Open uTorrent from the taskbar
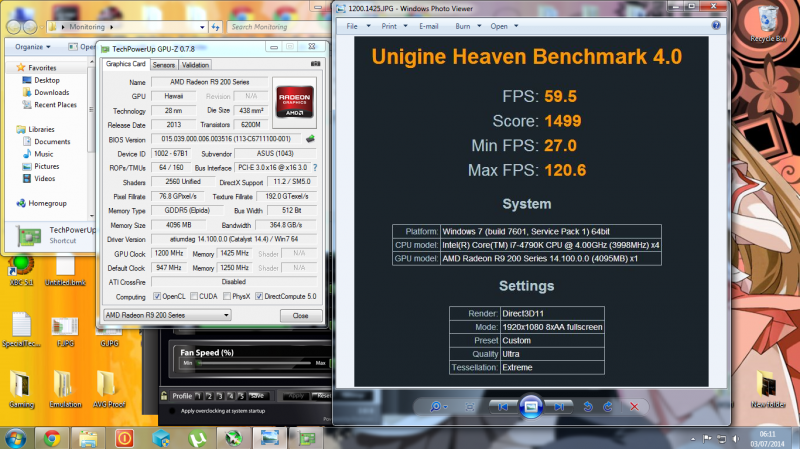The height and width of the screenshot is (449, 800). [197, 438]
